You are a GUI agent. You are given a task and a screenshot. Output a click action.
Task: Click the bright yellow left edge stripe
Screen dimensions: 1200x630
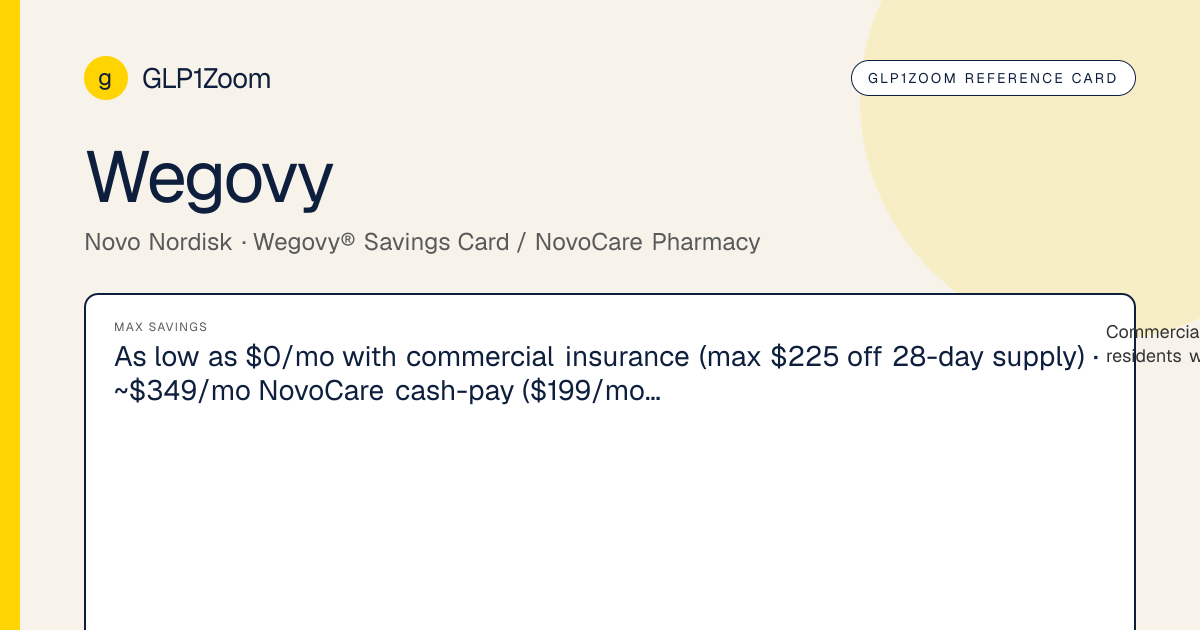click(10, 315)
